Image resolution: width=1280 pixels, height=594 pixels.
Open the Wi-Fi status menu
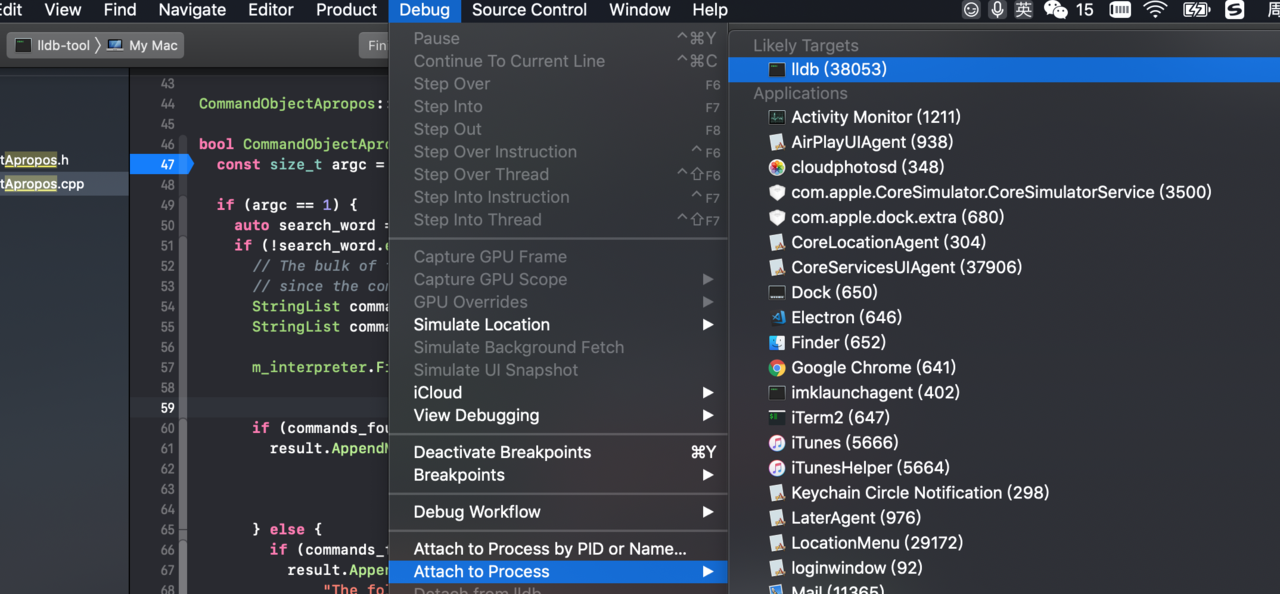click(1156, 10)
